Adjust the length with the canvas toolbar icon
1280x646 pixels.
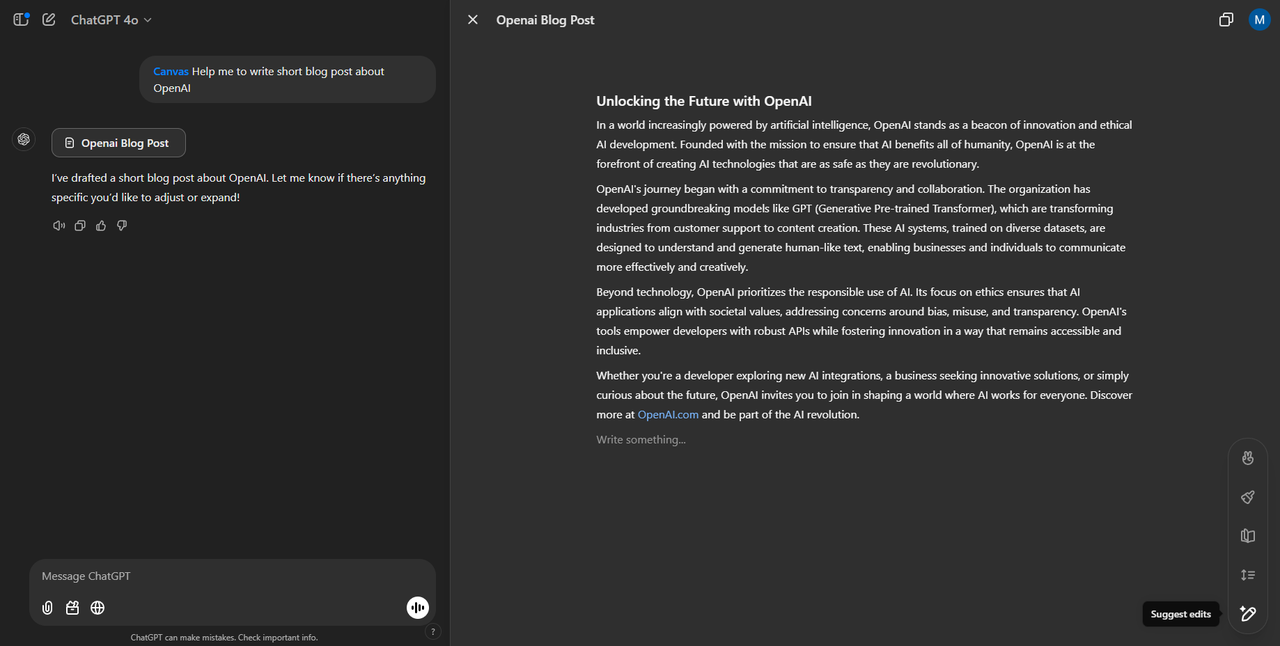tap(1247, 575)
